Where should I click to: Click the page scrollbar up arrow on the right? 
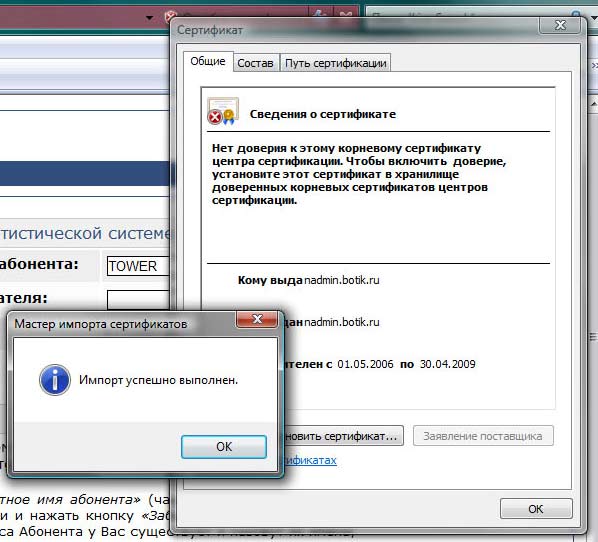click(x=594, y=103)
